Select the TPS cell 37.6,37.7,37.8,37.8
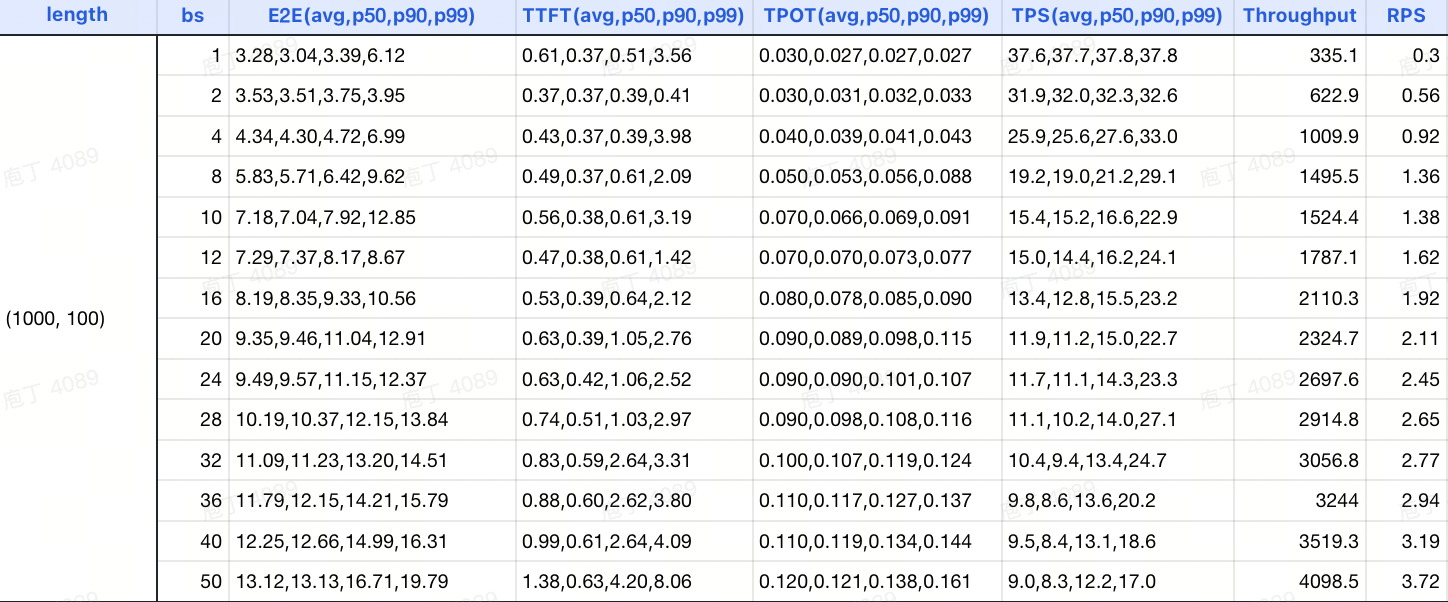The image size is (1448, 602). click(1092, 56)
